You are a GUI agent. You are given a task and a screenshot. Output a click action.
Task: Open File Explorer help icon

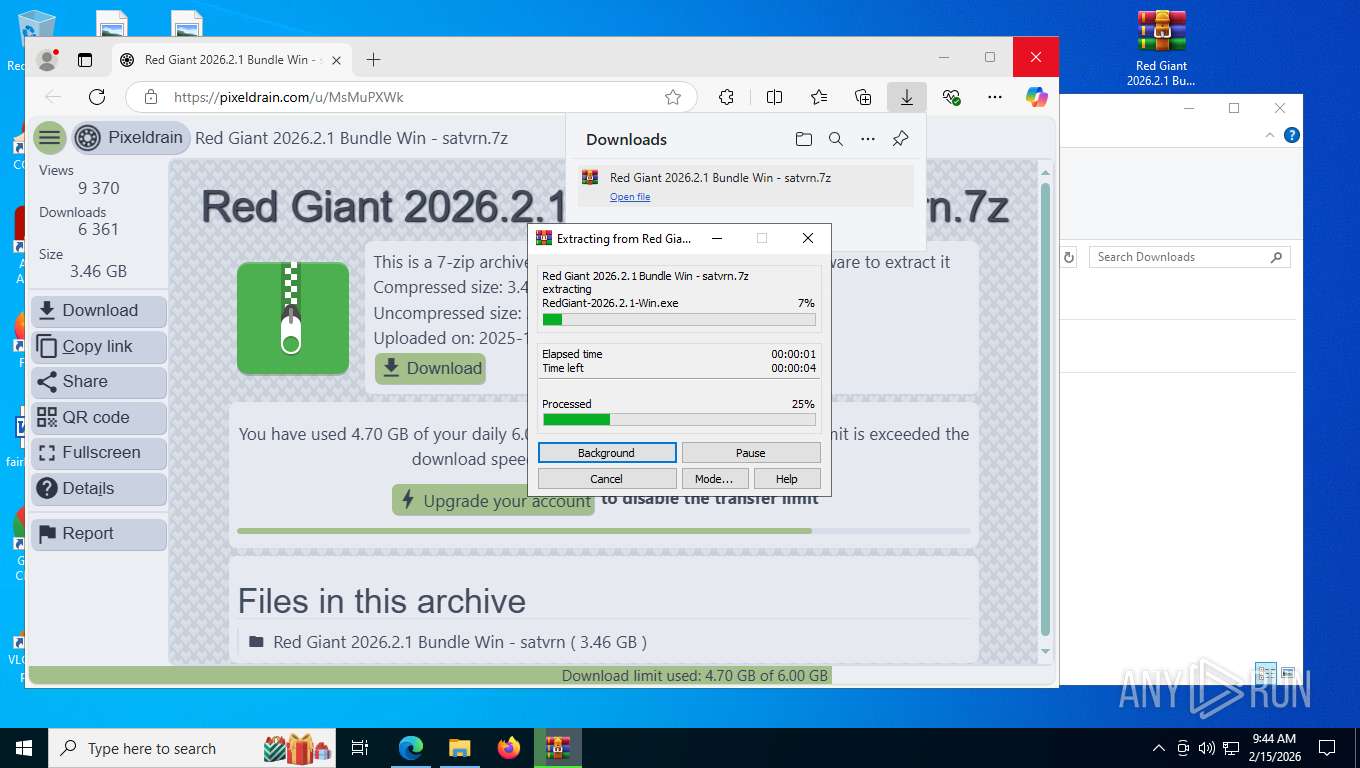tap(1292, 135)
